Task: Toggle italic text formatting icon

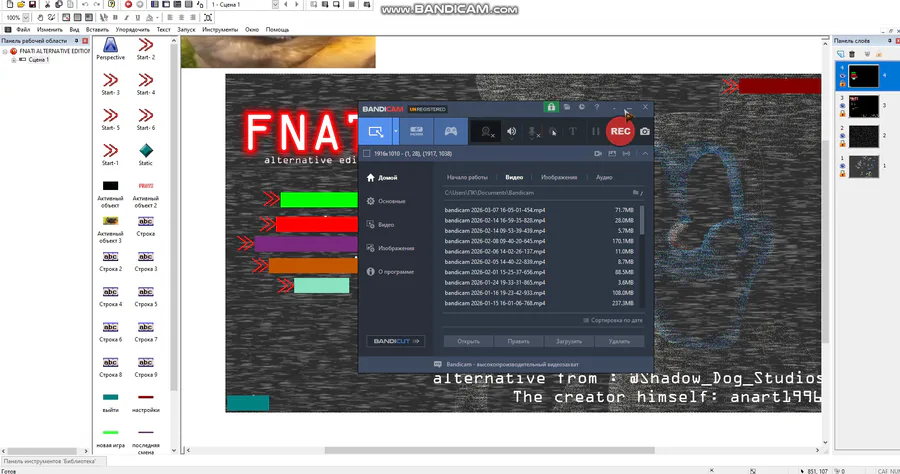Action: pos(126,17)
